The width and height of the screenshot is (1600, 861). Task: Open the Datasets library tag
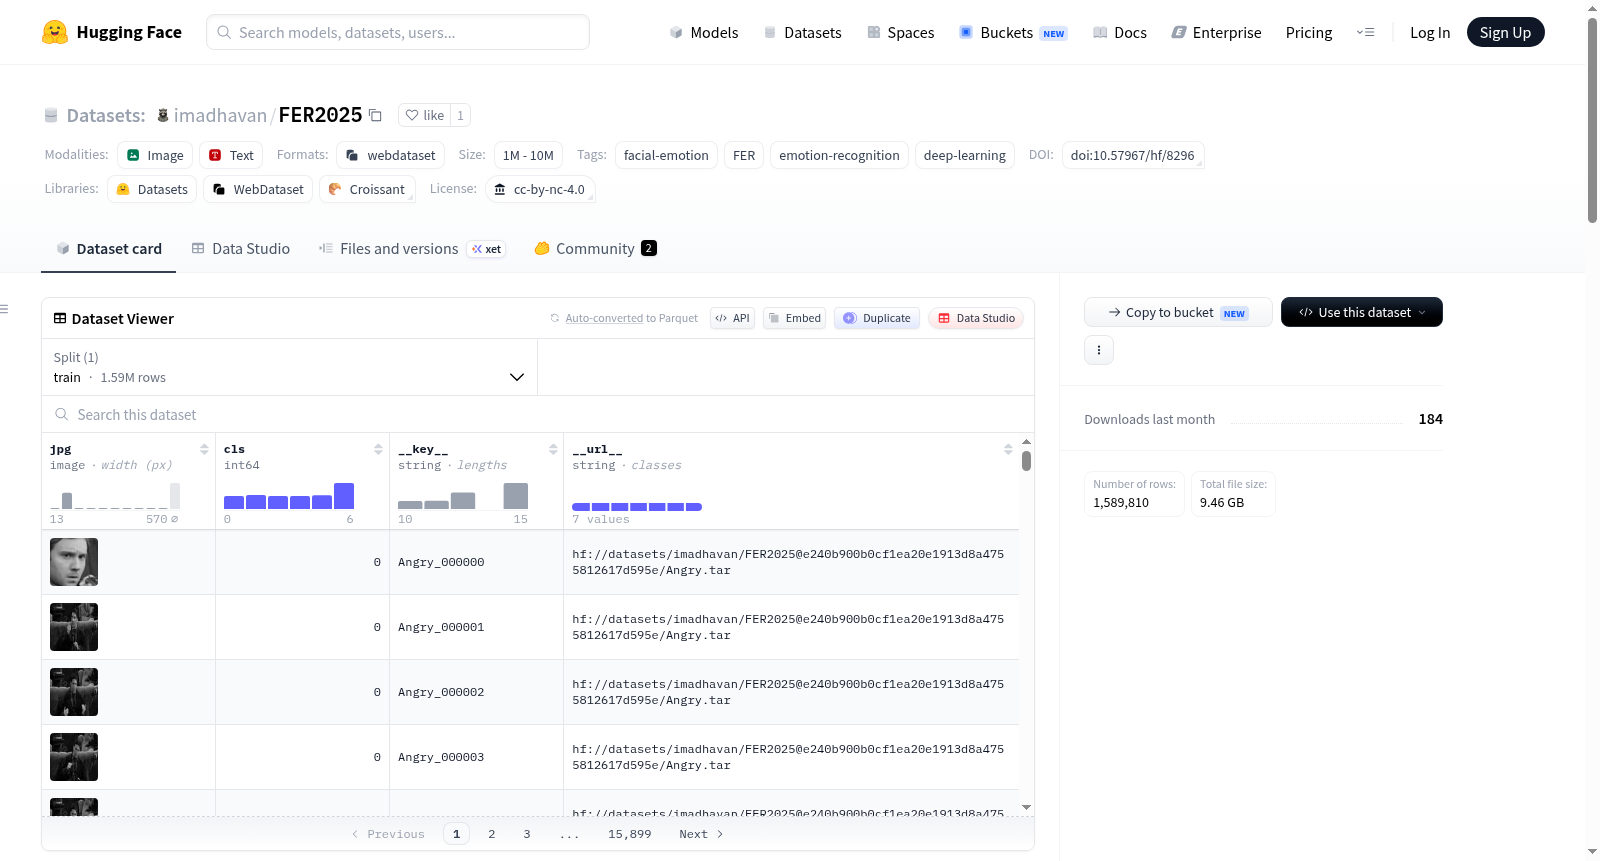tap(152, 189)
